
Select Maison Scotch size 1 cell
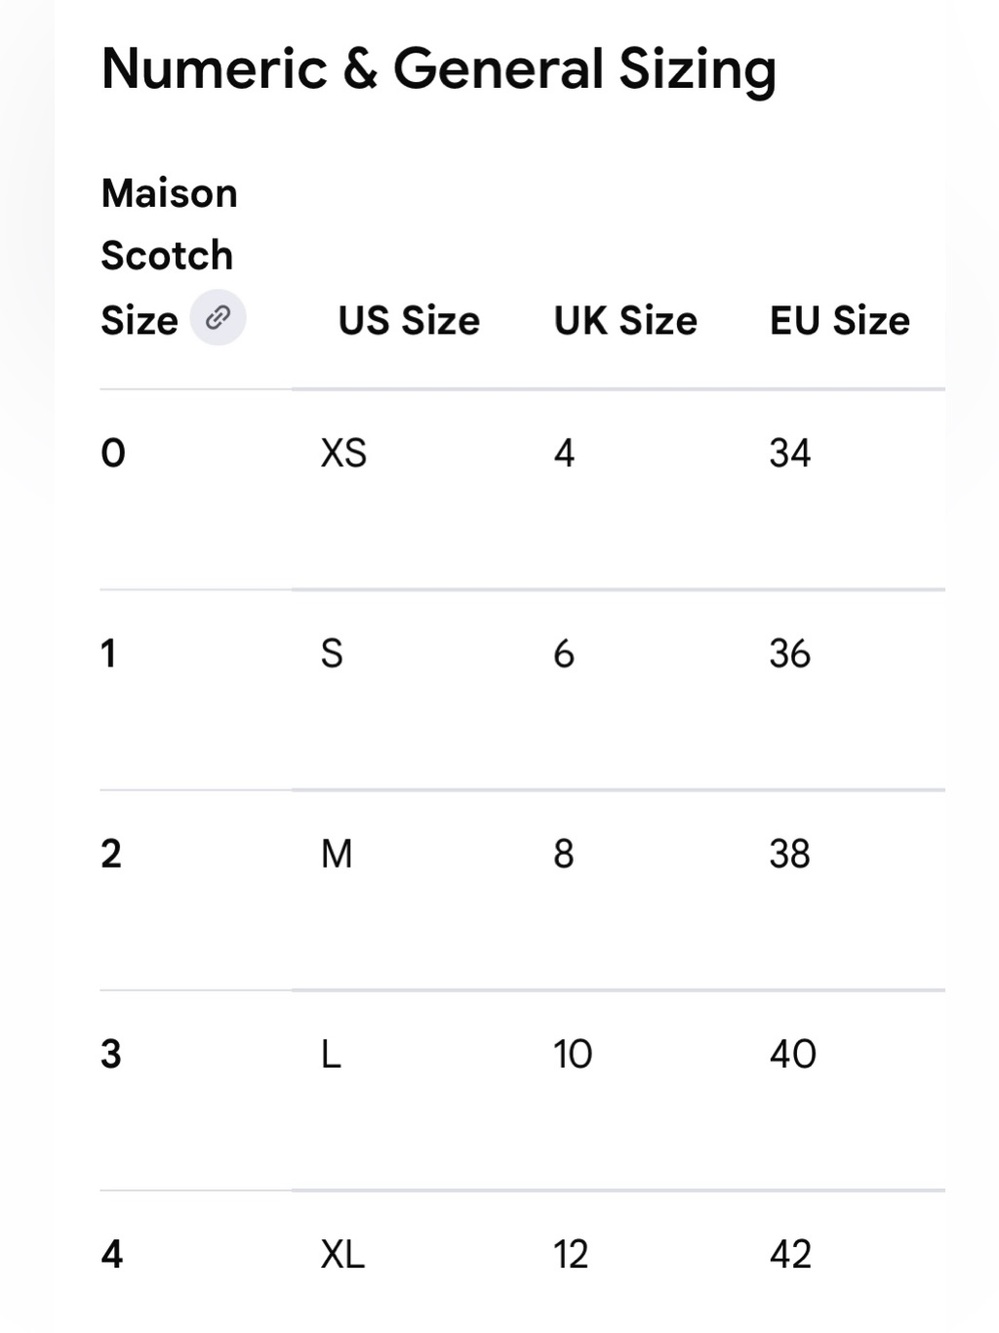point(109,654)
